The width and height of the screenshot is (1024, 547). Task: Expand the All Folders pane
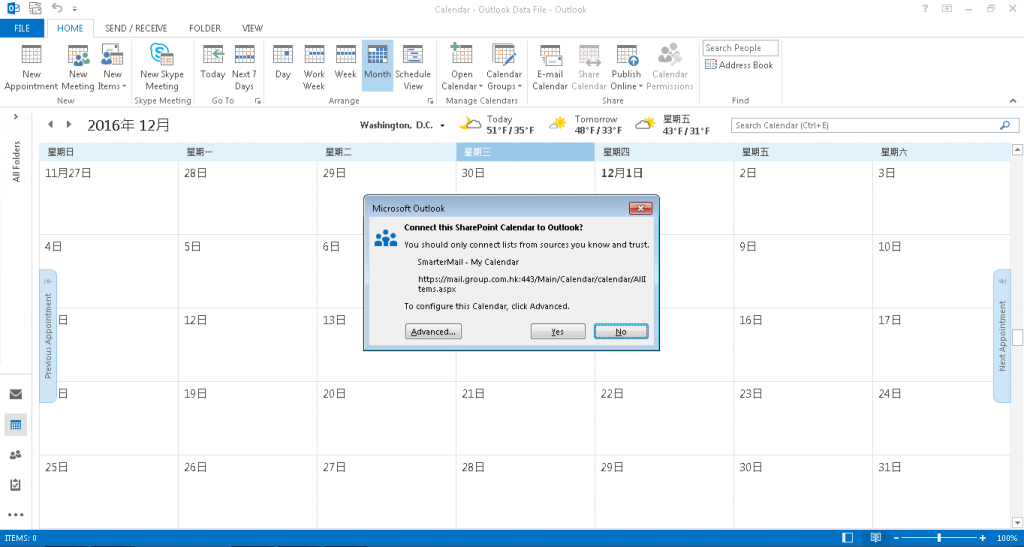16,117
